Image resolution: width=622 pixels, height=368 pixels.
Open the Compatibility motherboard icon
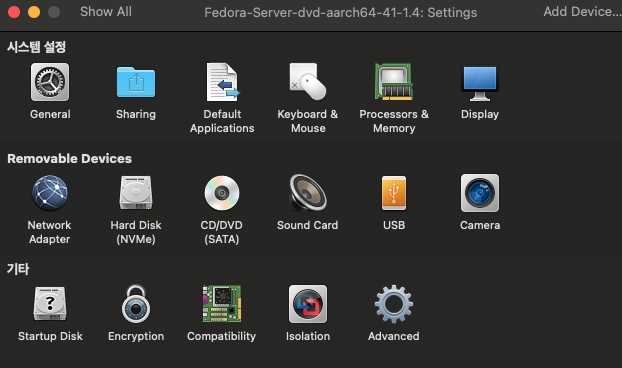pyautogui.click(x=222, y=304)
